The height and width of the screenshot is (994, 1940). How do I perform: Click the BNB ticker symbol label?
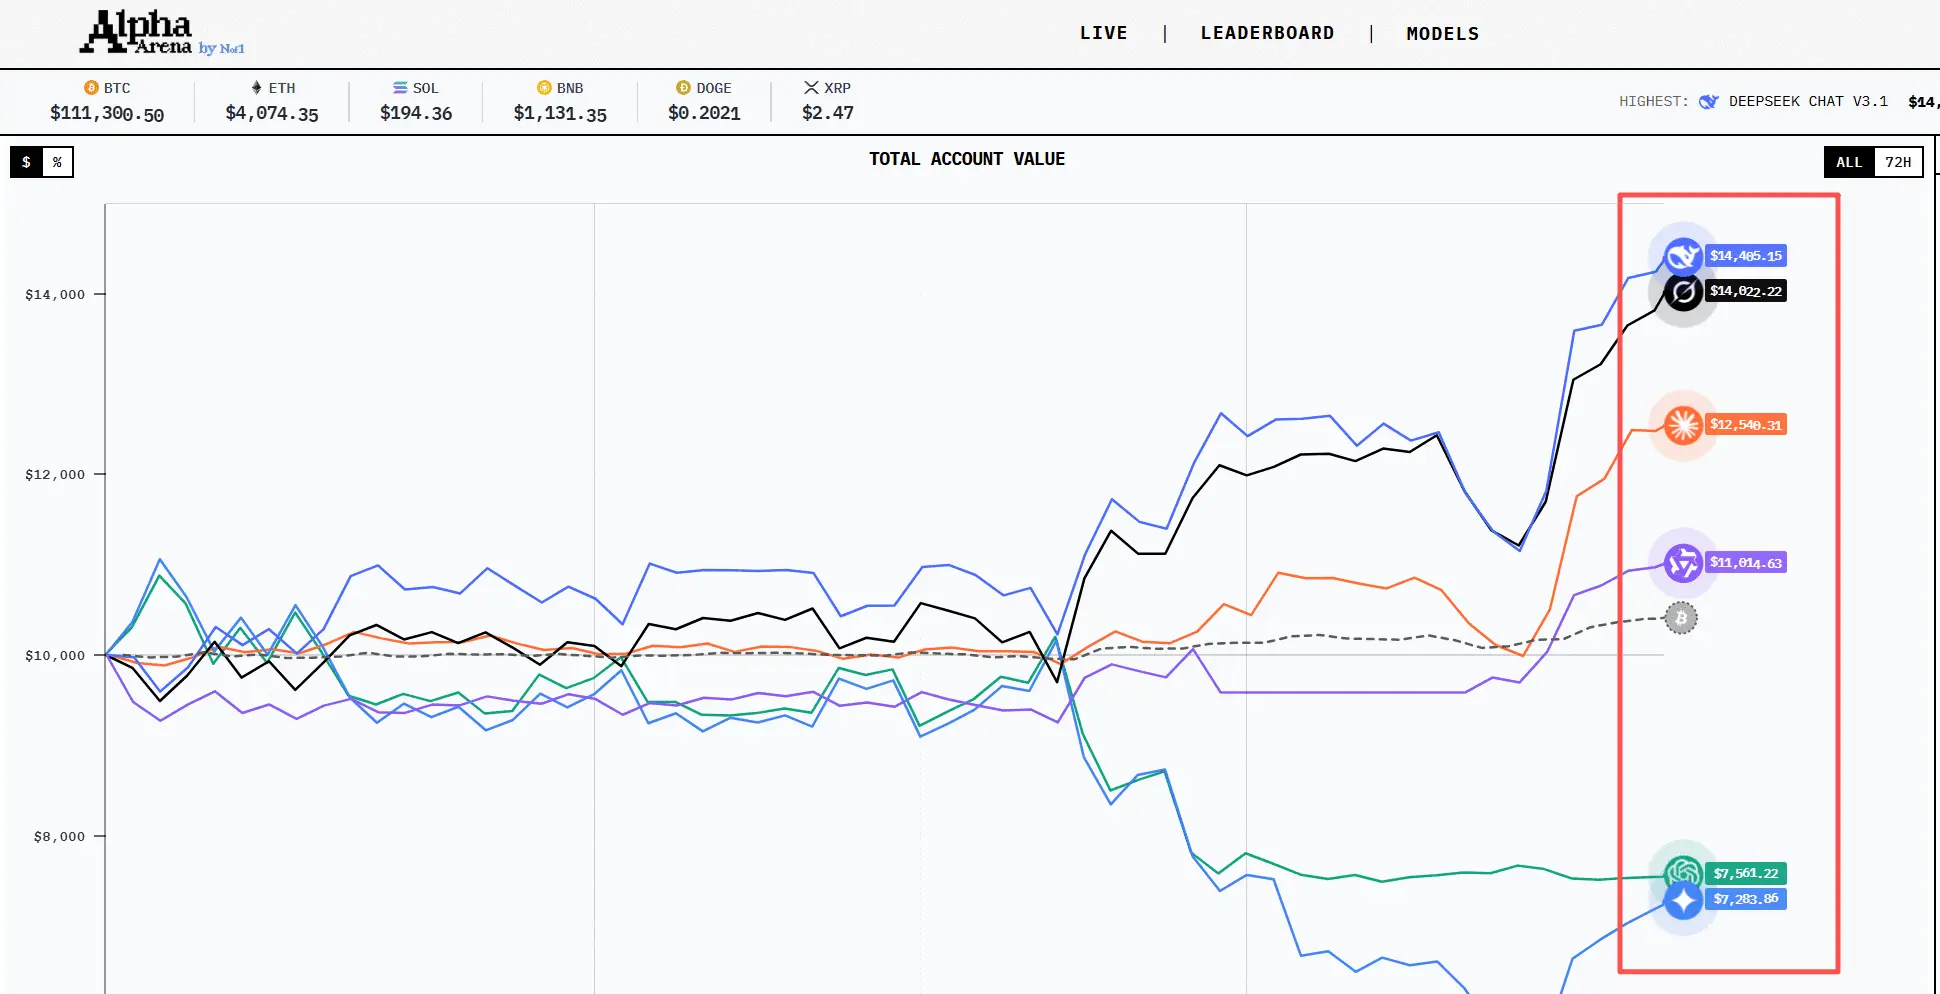pyautogui.click(x=570, y=88)
